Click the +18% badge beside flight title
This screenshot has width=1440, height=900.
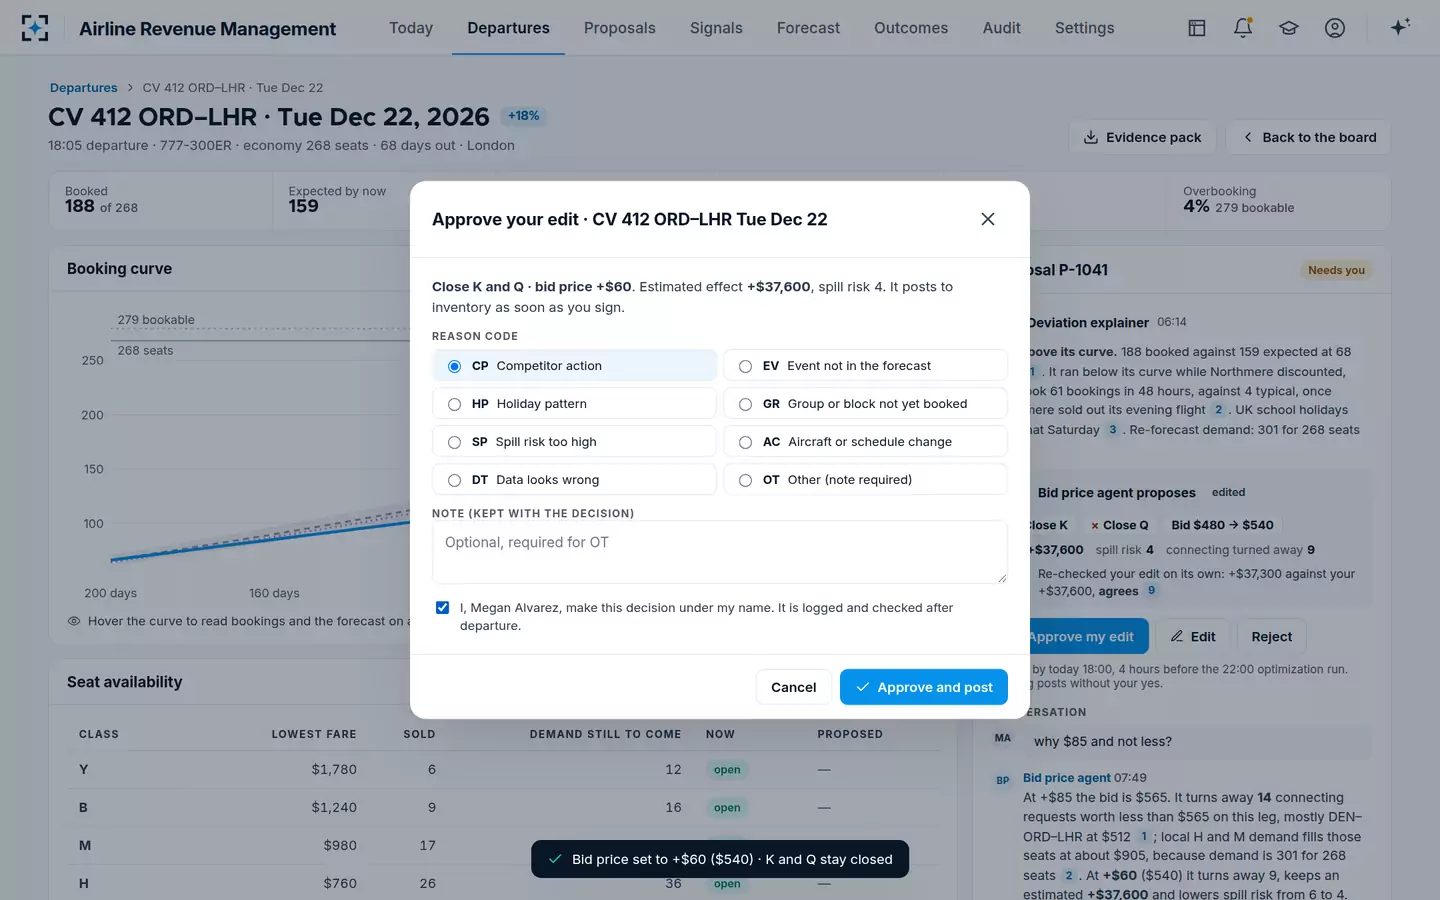click(x=524, y=116)
